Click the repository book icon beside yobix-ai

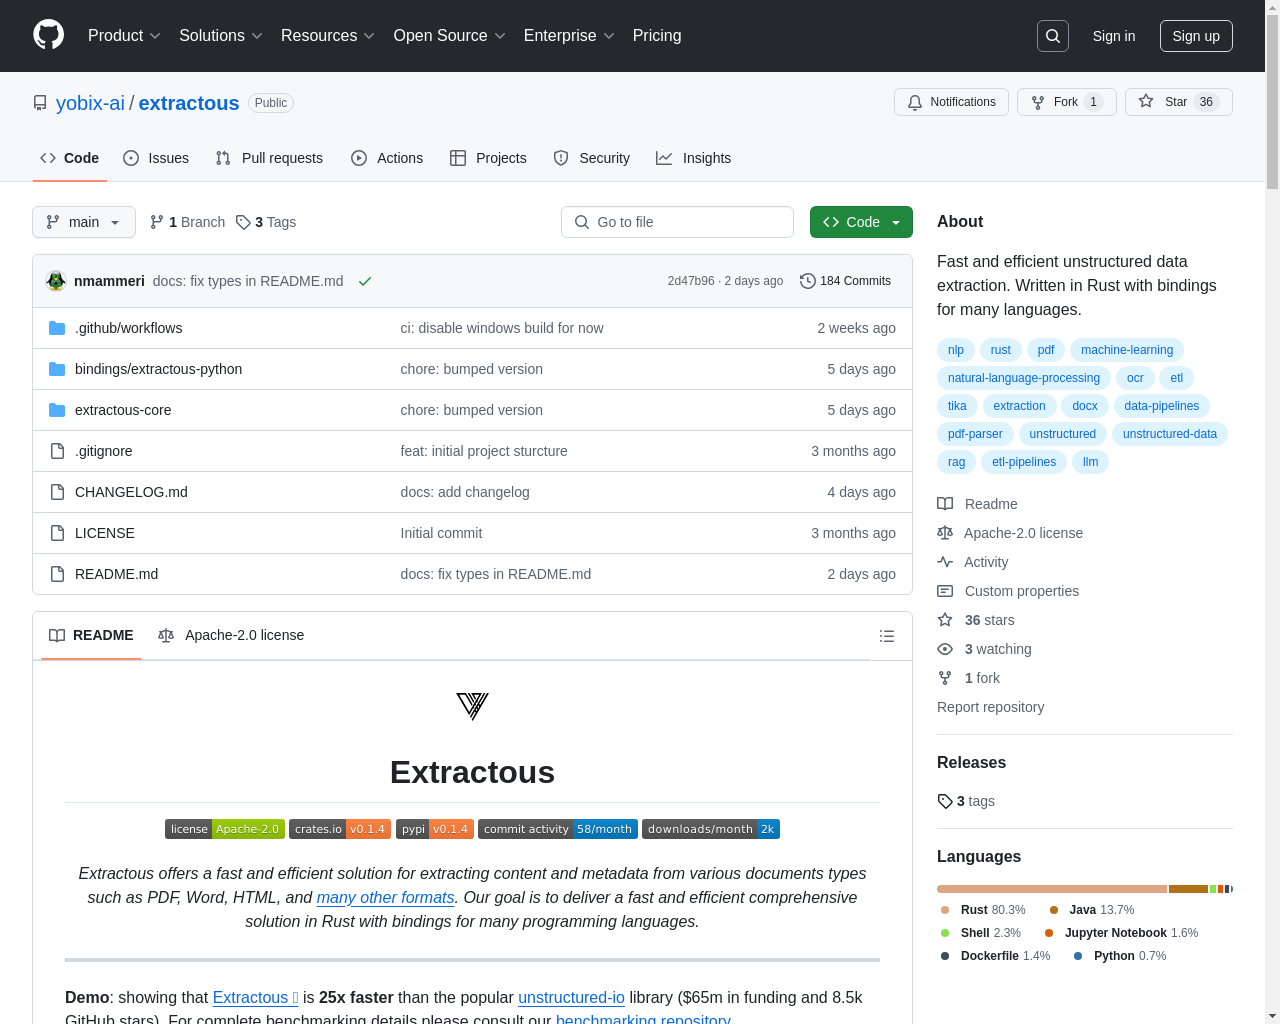point(40,103)
